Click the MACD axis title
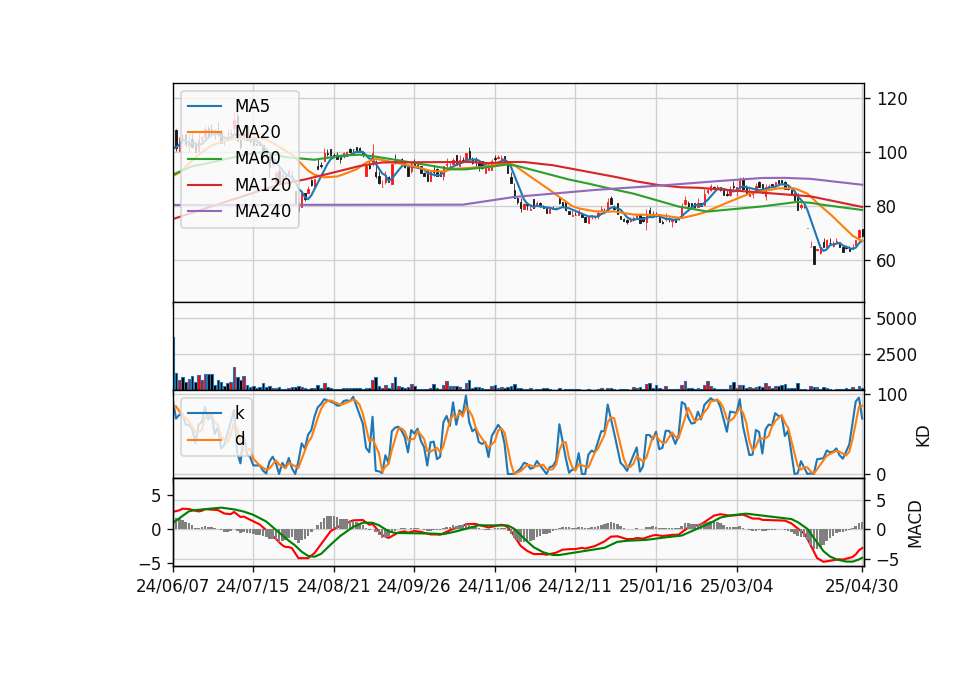 point(915,524)
